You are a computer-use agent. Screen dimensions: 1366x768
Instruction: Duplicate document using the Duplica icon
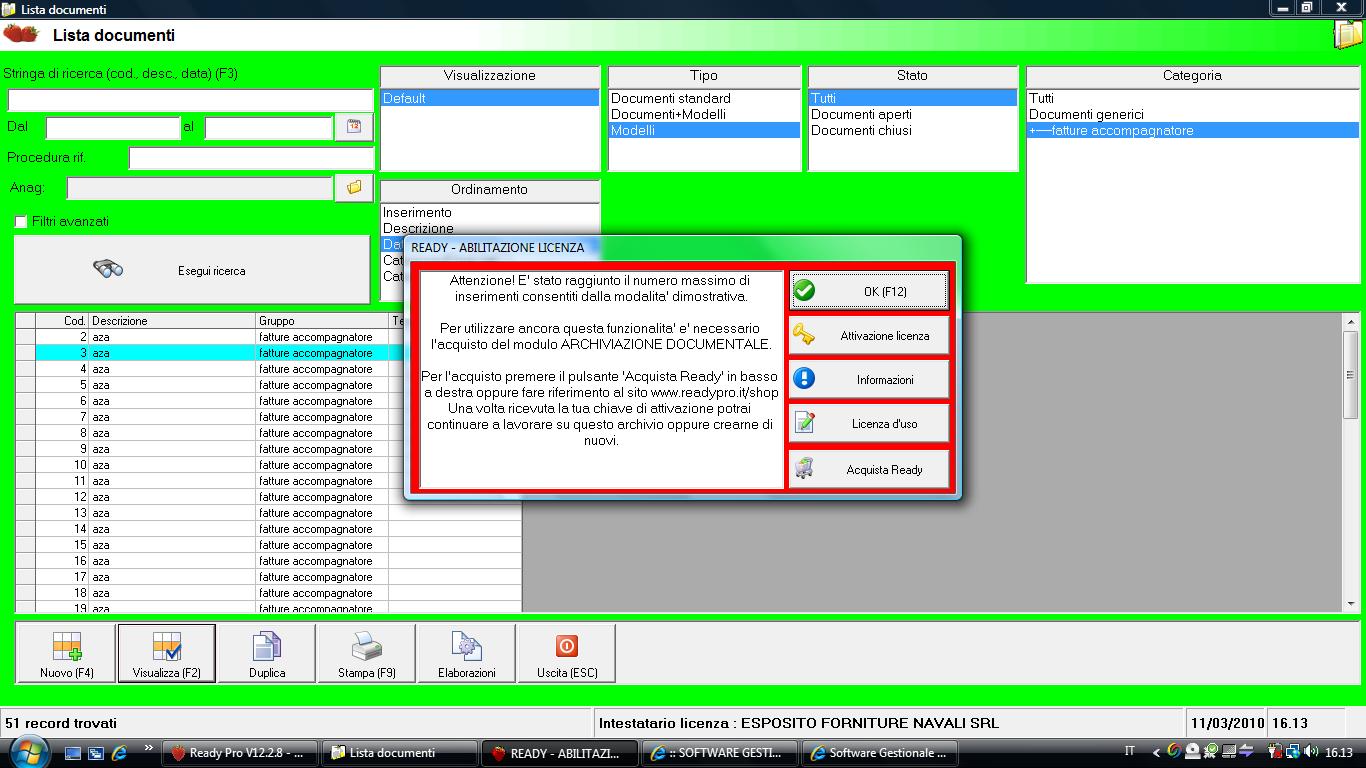267,654
